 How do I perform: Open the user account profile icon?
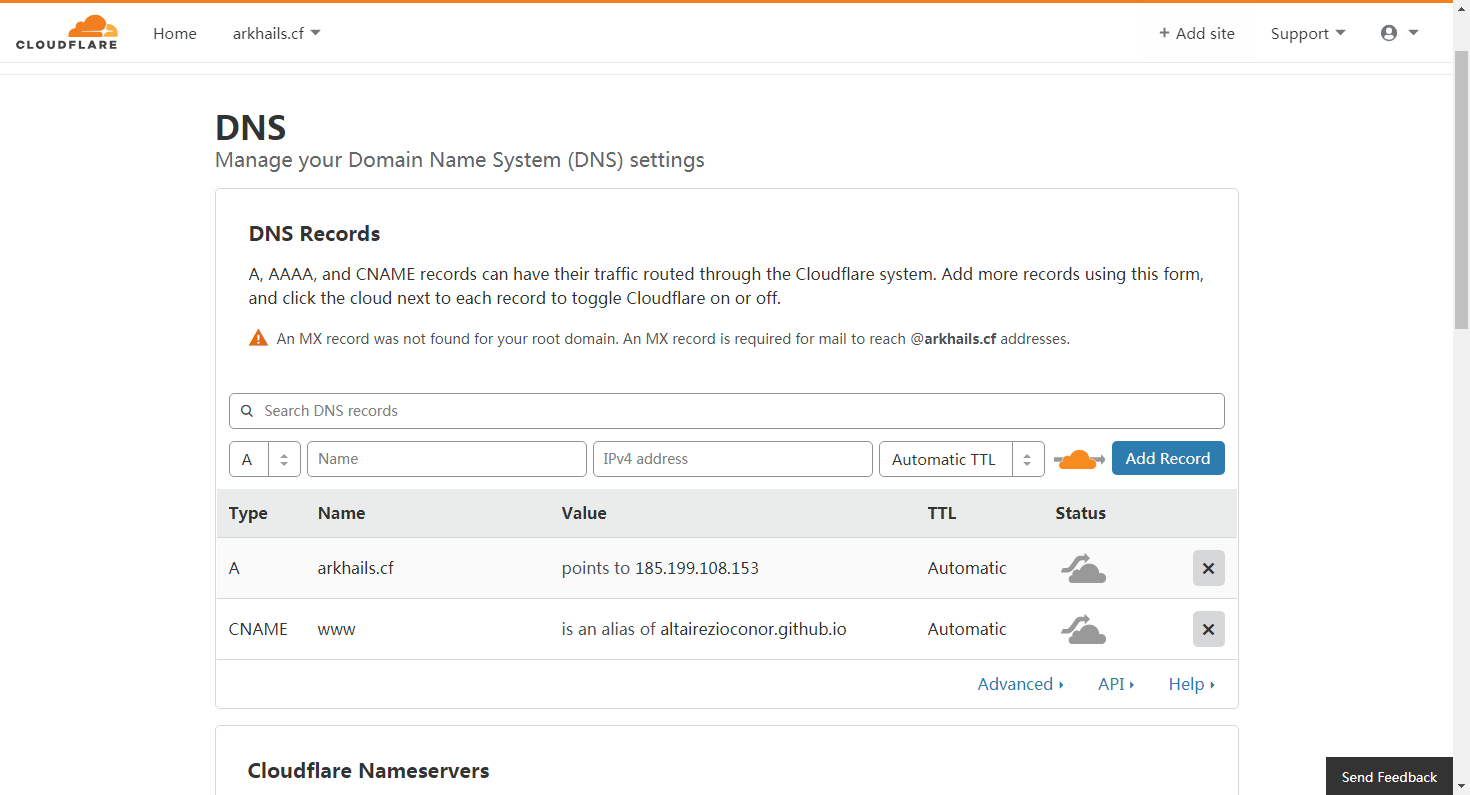click(x=1389, y=33)
